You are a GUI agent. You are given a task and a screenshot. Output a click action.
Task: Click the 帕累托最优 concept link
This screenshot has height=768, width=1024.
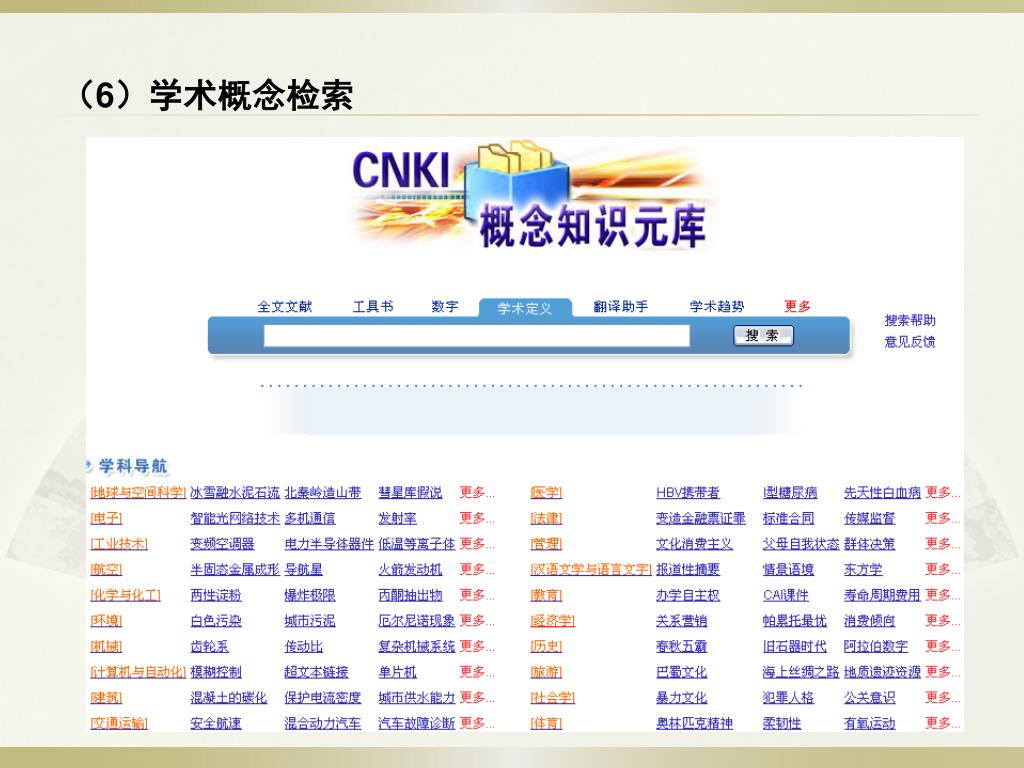[x=794, y=621]
